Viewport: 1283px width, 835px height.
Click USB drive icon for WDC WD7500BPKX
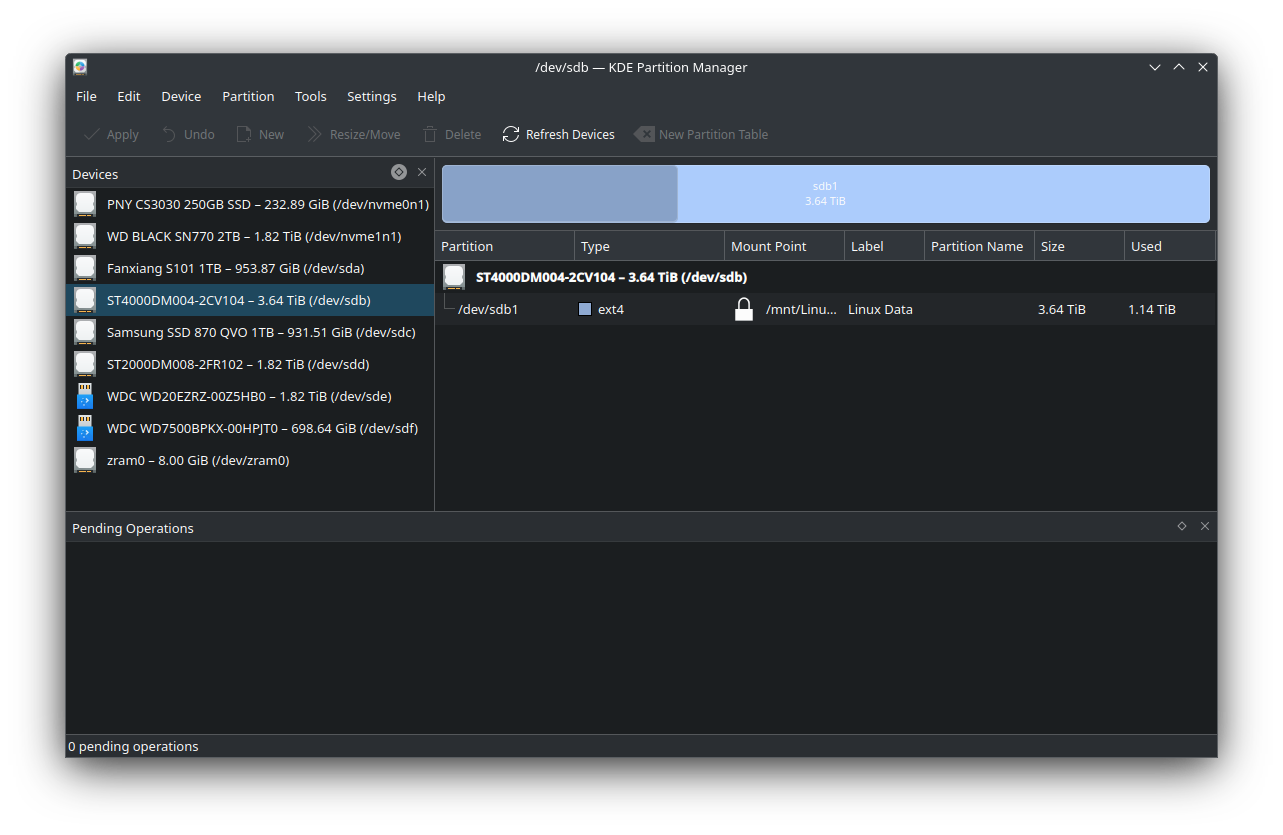pyautogui.click(x=85, y=428)
